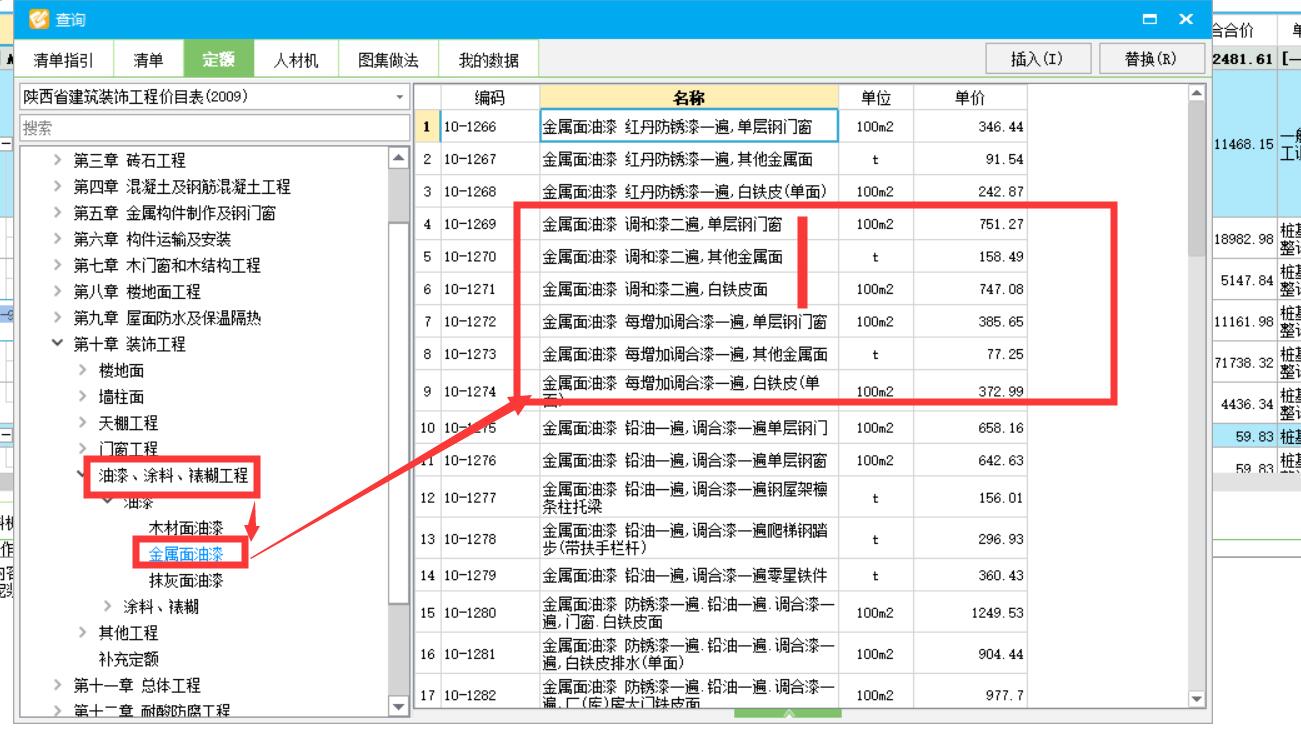Select row 每增加调合漆一遍,单层钢门窗
Image resolution: width=1301 pixels, height=740 pixels.
pos(689,322)
